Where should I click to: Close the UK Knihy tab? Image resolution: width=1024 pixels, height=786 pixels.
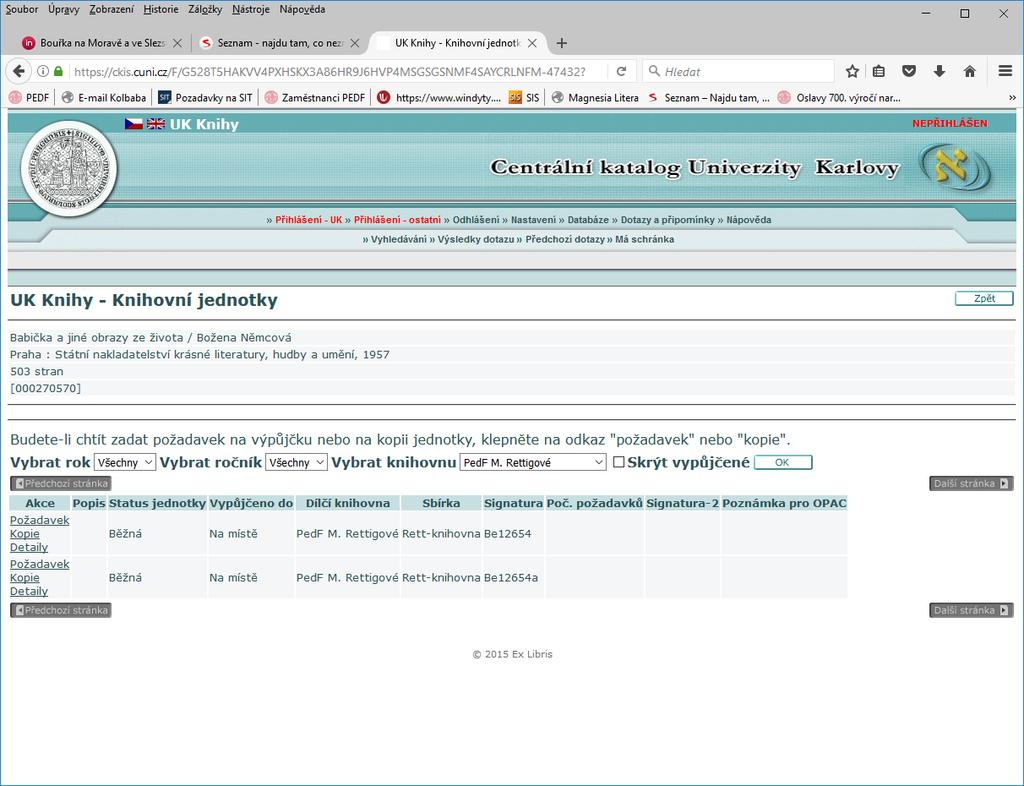(532, 43)
